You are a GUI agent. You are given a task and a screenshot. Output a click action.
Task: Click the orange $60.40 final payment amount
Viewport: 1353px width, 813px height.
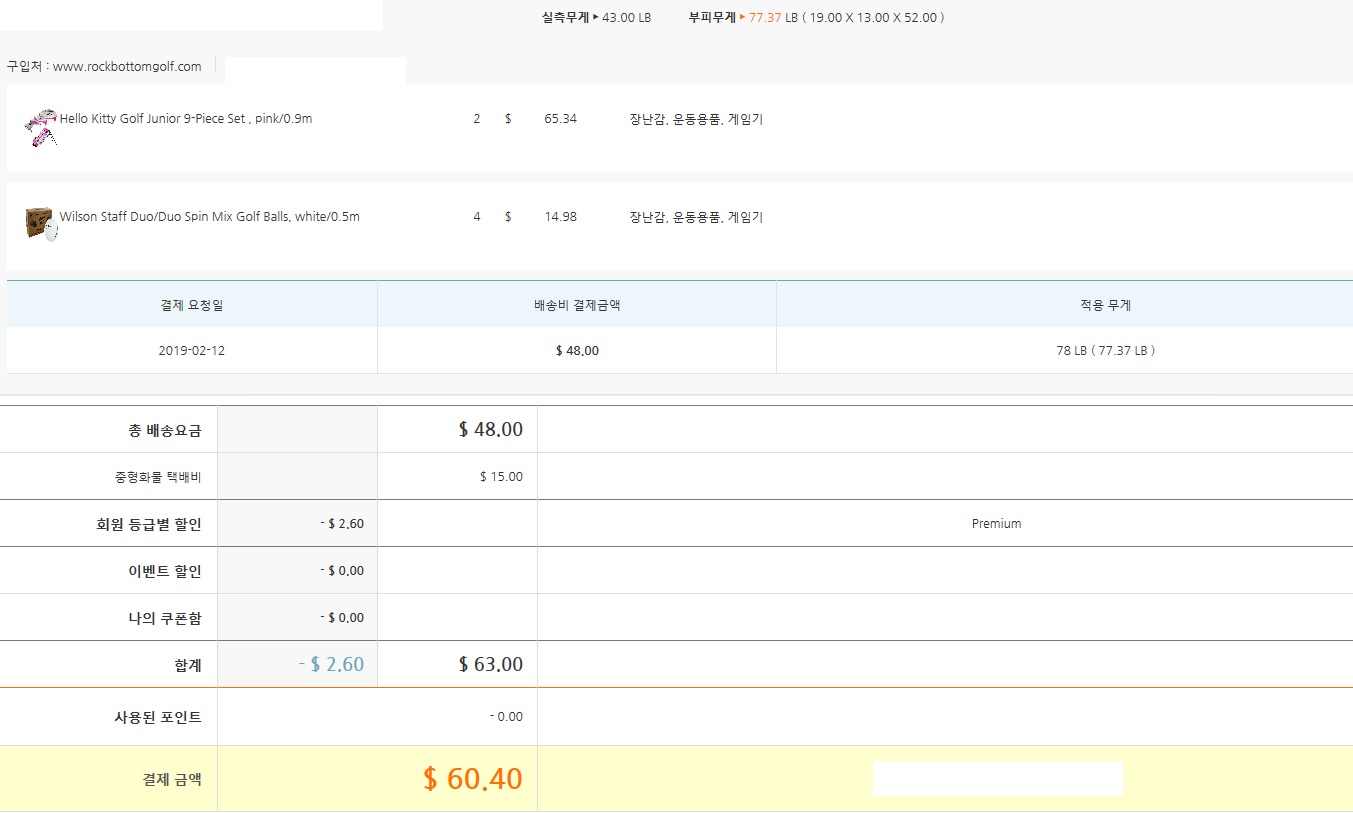point(472,779)
